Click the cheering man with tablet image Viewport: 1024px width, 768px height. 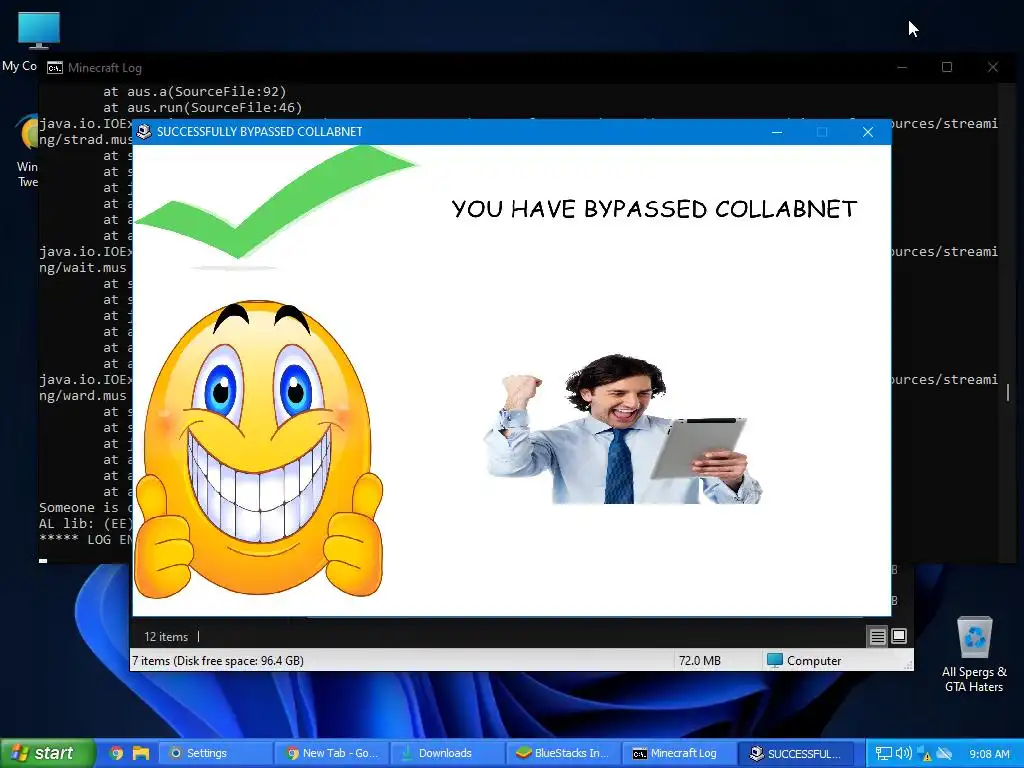(623, 429)
